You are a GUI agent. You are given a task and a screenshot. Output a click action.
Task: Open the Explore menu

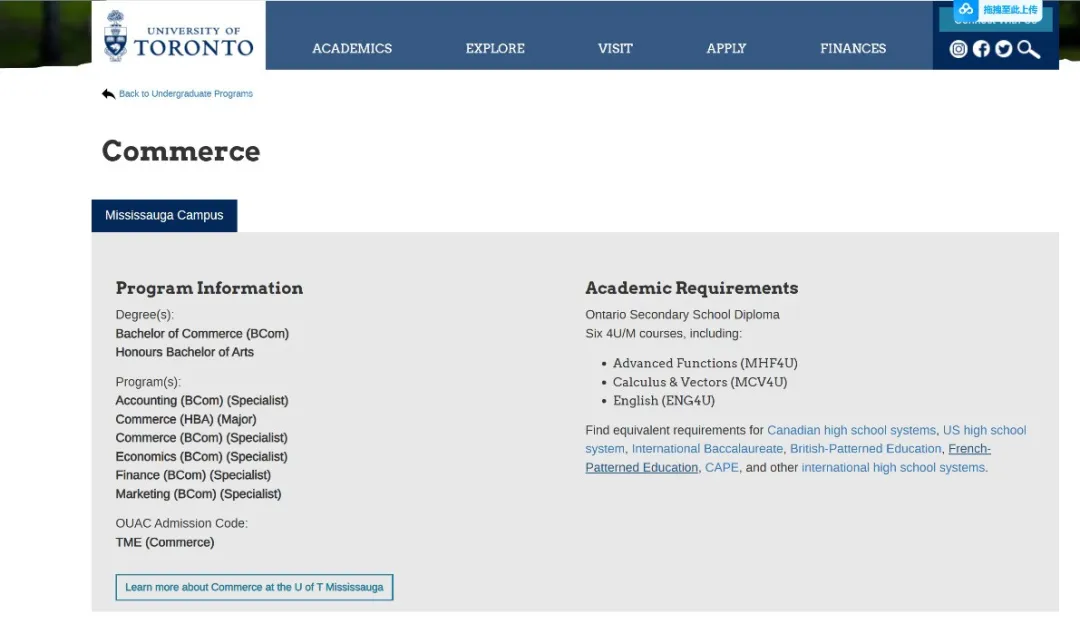pyautogui.click(x=495, y=48)
